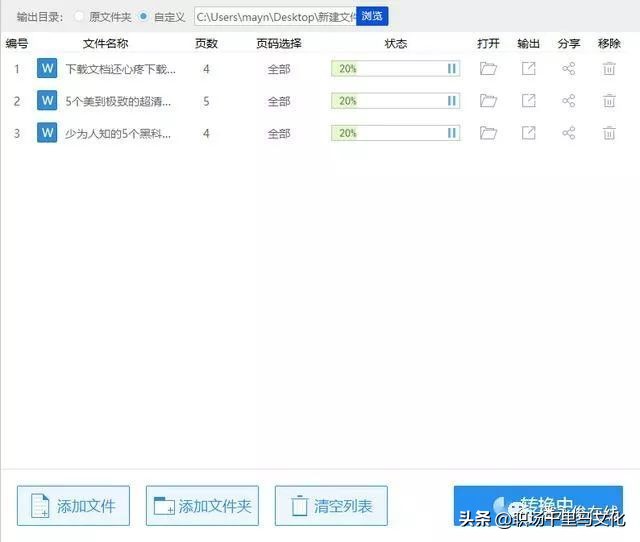Viewport: 640px width, 542px height.
Task: Share the file in row 1
Action: pos(569,69)
